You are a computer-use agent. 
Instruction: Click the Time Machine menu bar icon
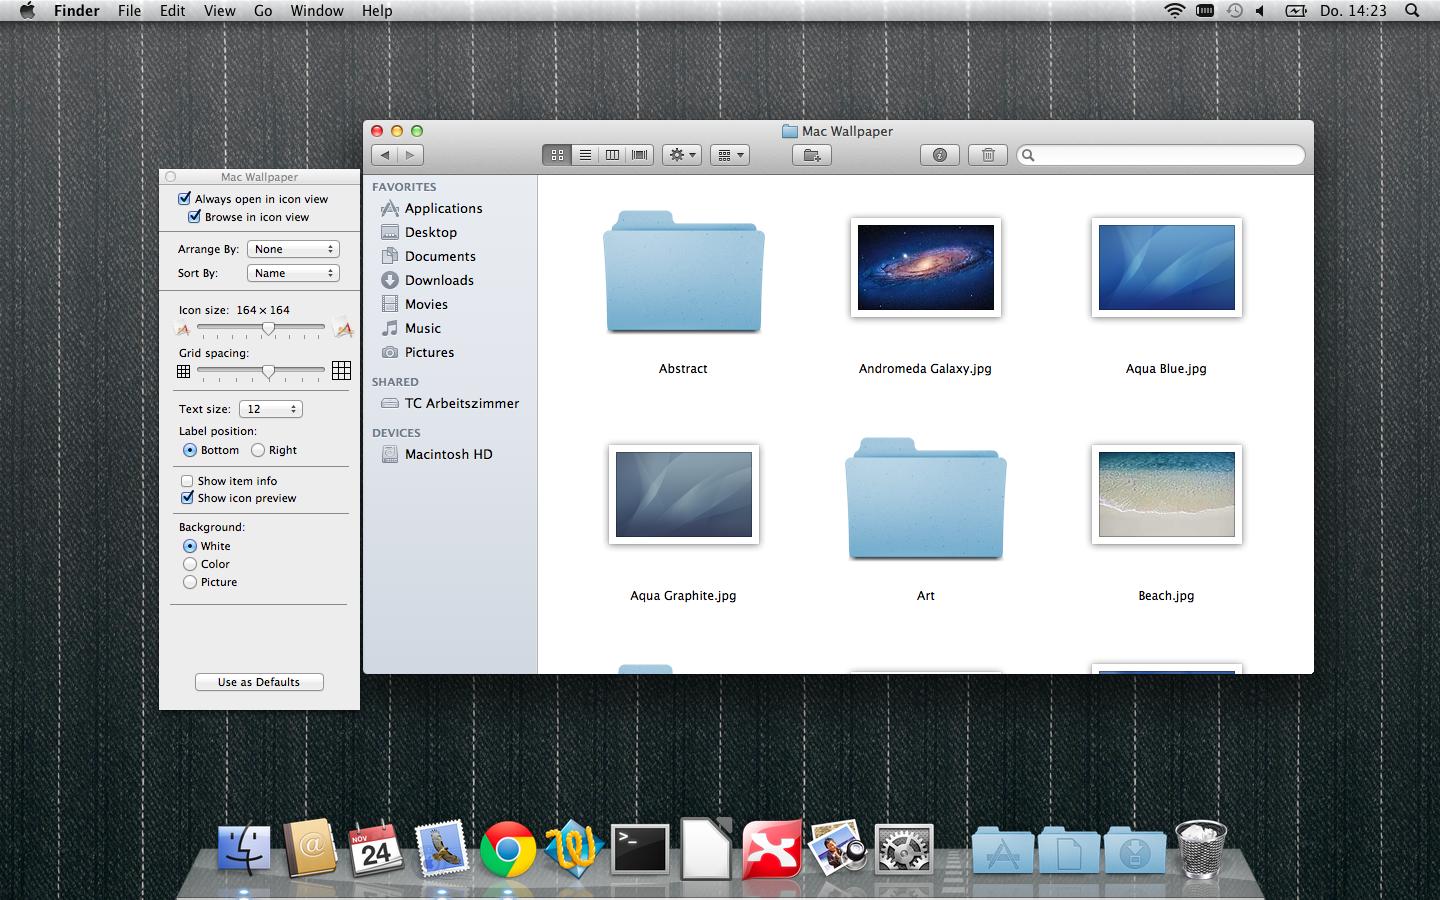pos(1235,10)
